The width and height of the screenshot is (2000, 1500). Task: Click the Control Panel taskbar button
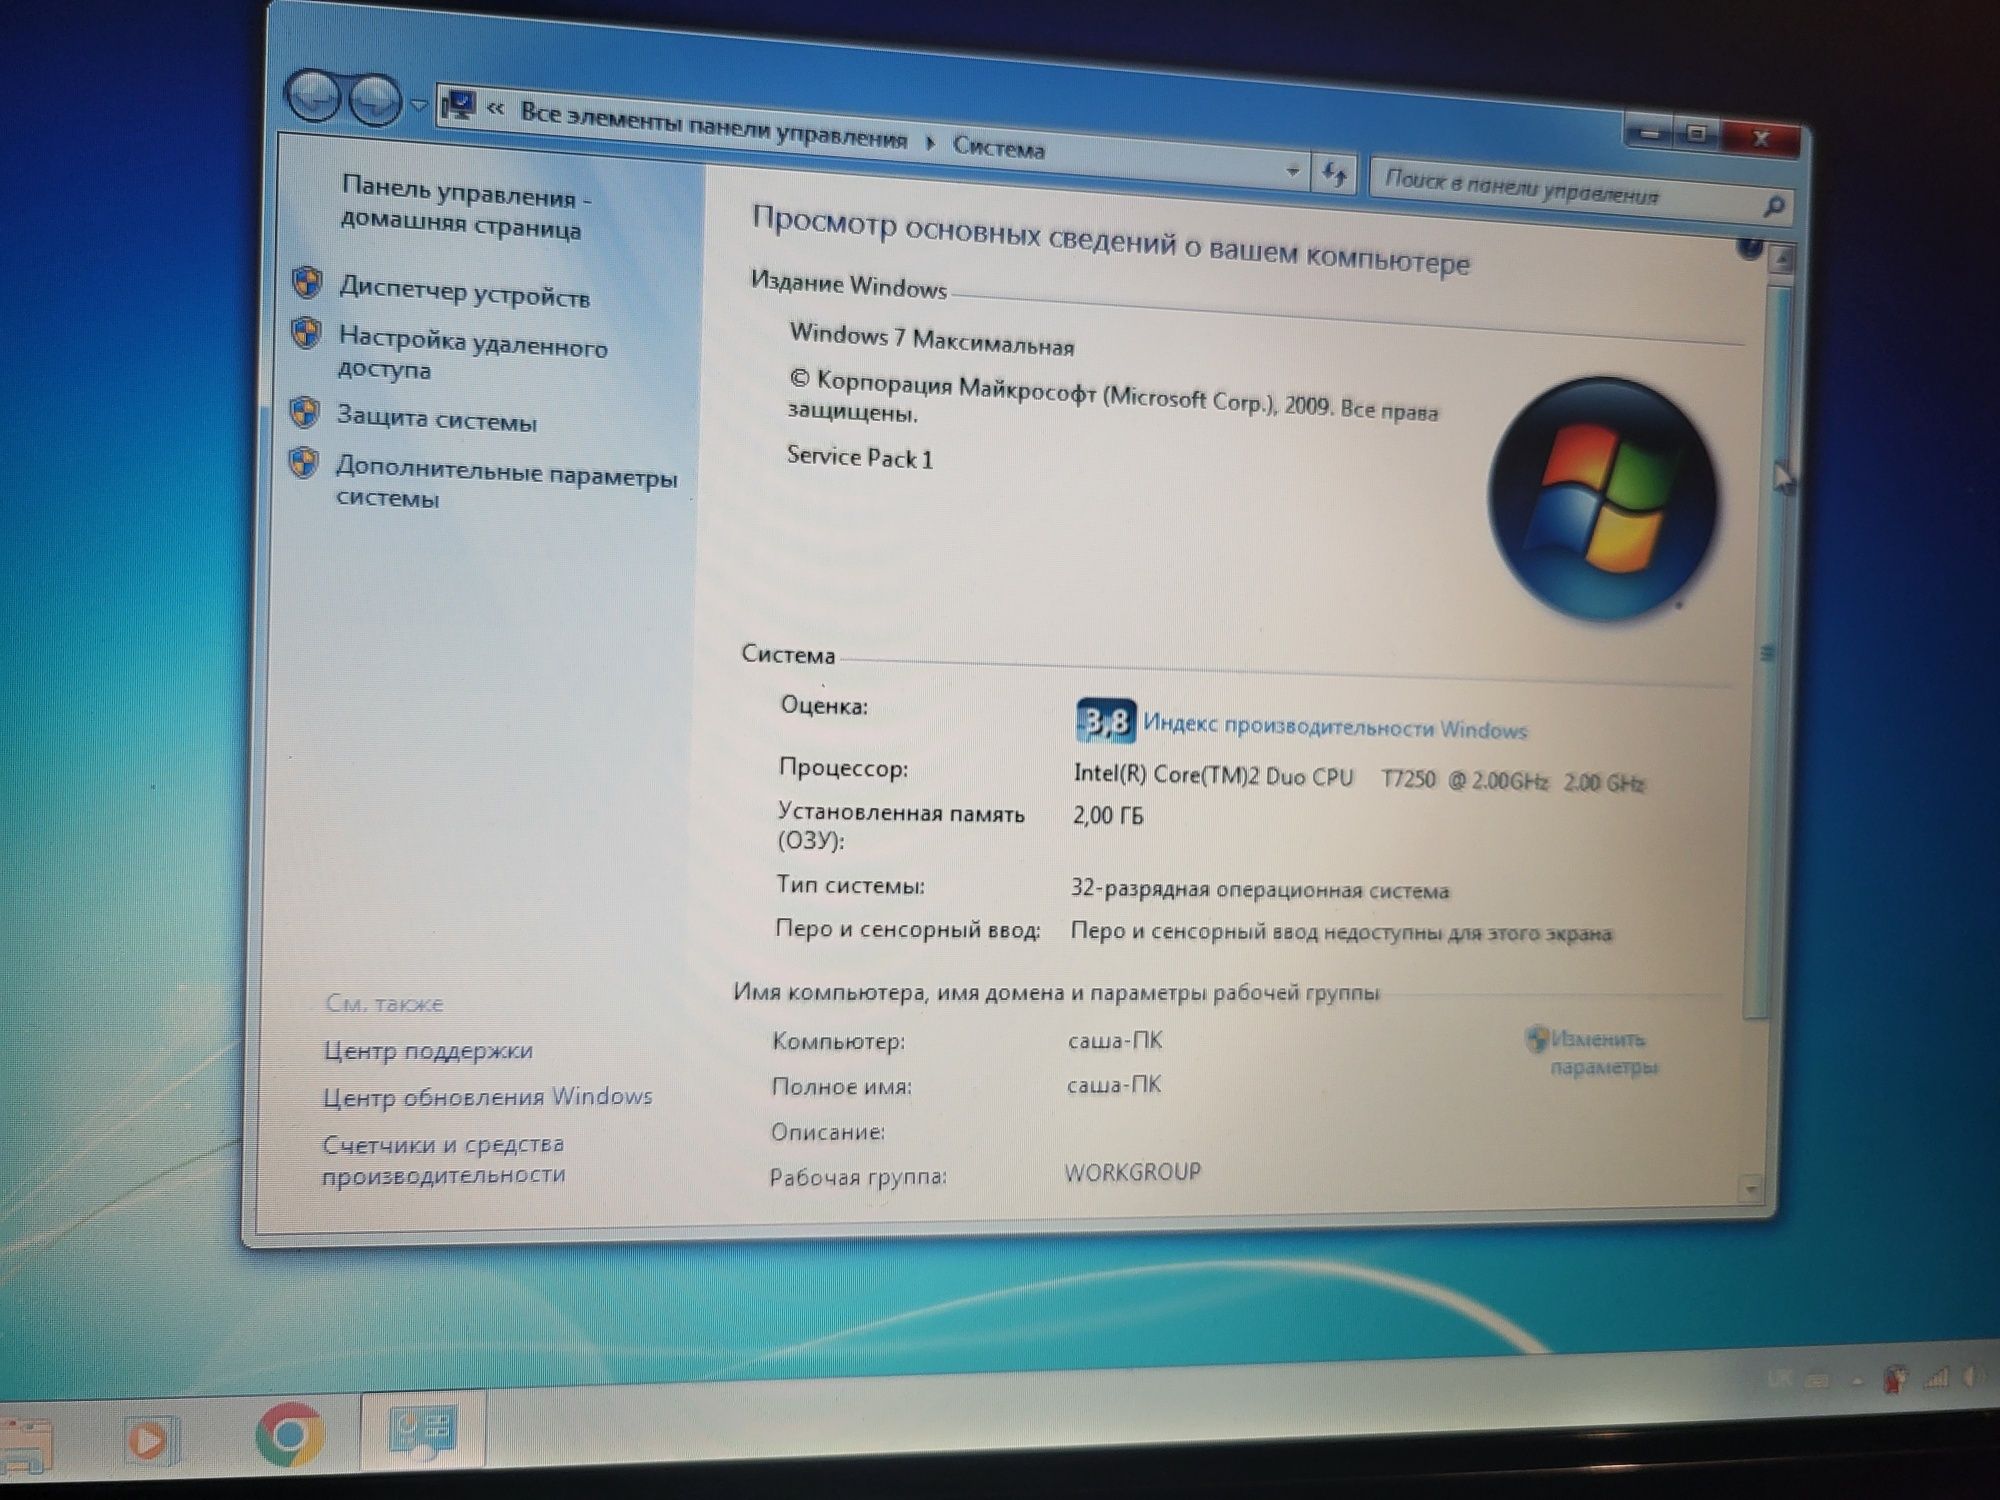(423, 1431)
